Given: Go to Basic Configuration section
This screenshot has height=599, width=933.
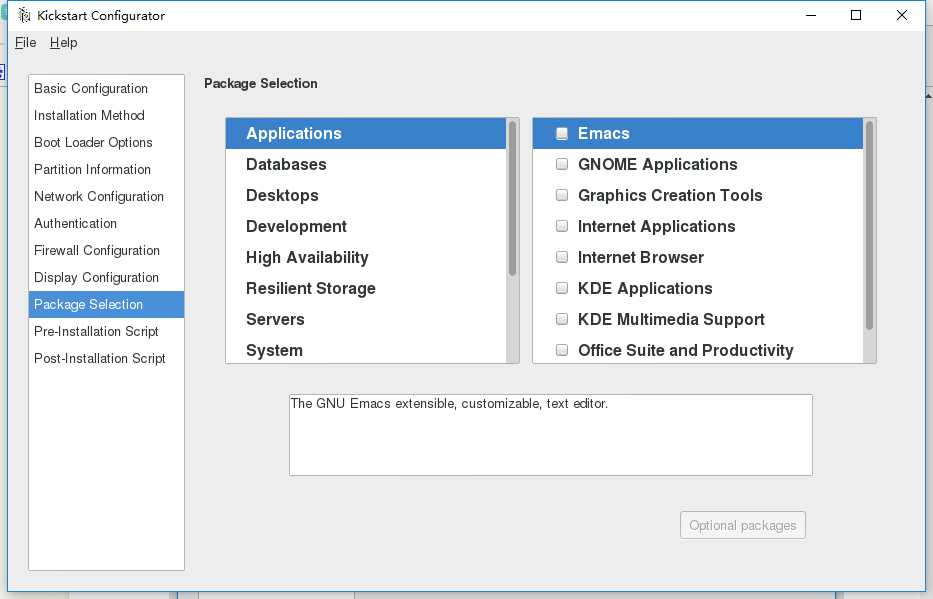Looking at the screenshot, I should pyautogui.click(x=91, y=88).
